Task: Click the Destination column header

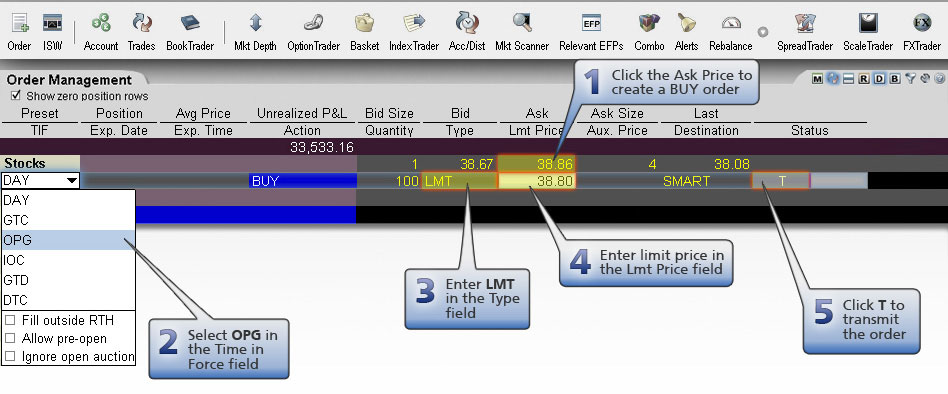Action: [x=706, y=131]
